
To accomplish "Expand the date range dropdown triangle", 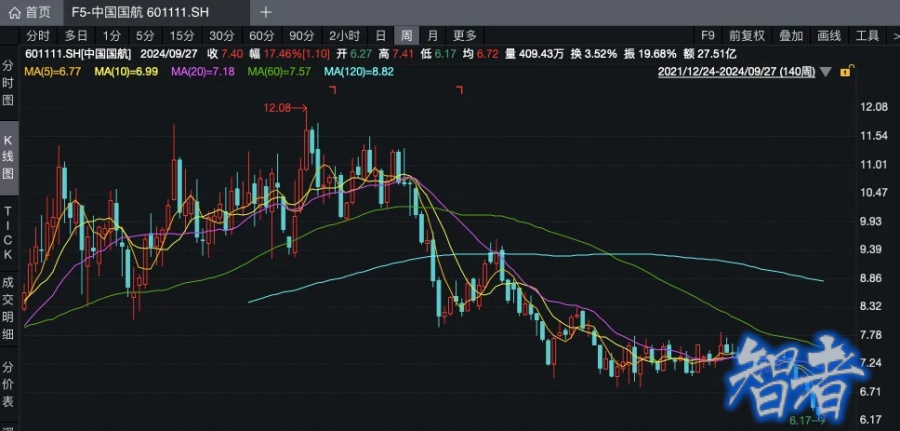I will pyautogui.click(x=825, y=72).
